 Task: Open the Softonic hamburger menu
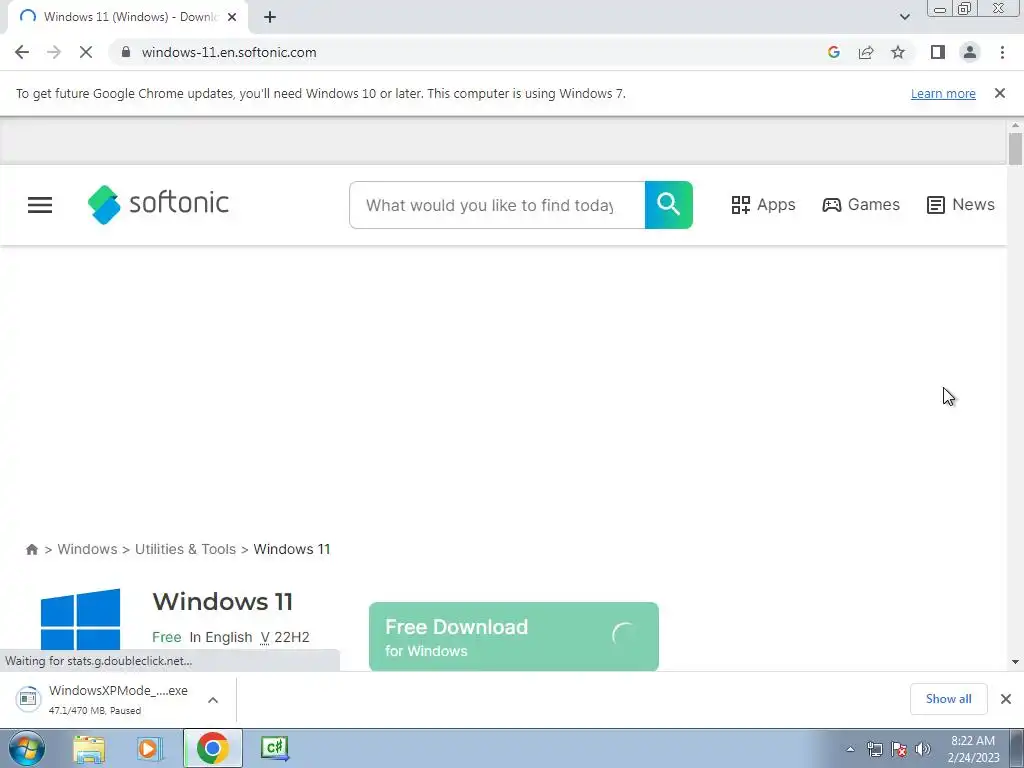pos(40,205)
